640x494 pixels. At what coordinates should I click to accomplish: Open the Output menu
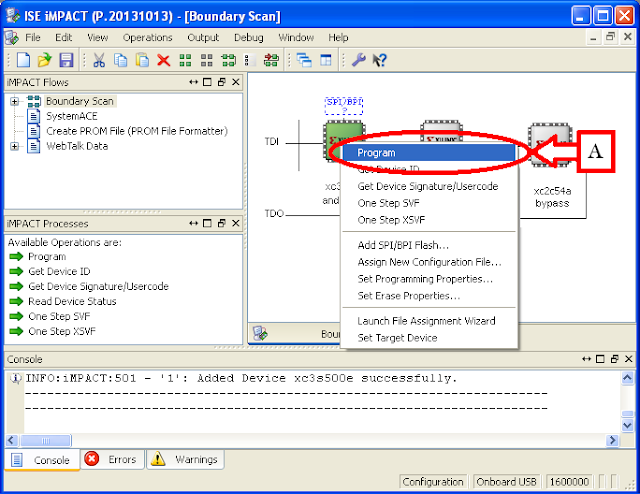203,38
